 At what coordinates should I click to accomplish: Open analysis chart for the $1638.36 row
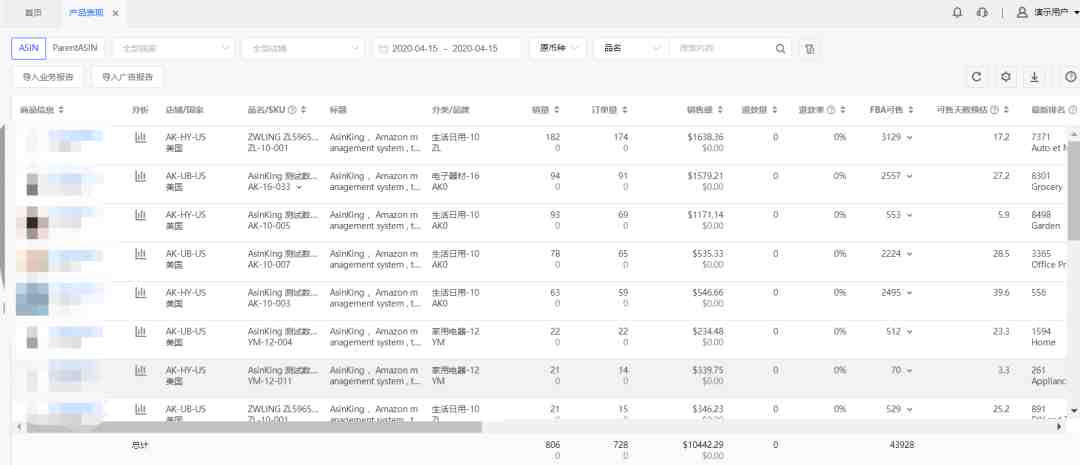point(141,138)
